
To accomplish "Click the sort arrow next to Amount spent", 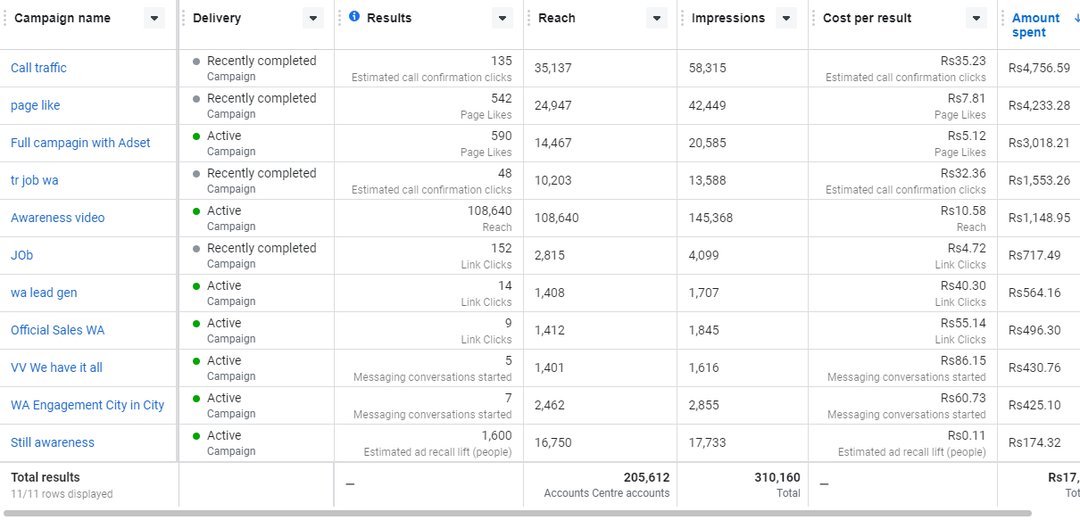I will 1077,19.
